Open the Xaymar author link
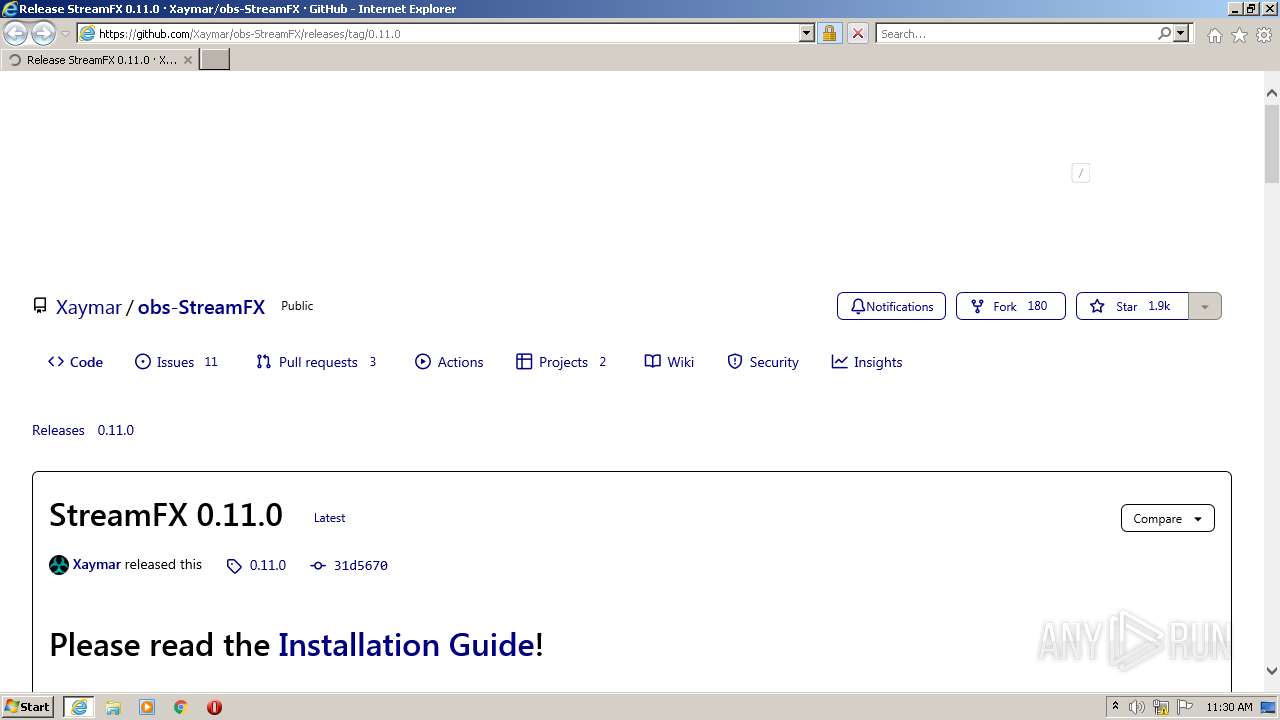 point(96,564)
